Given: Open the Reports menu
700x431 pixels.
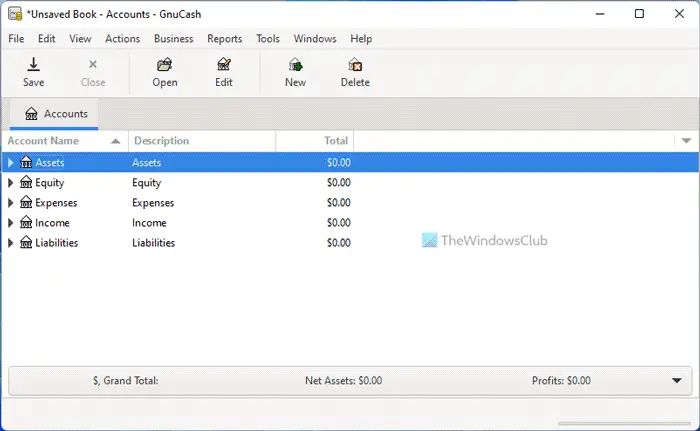Looking at the screenshot, I should [225, 39].
